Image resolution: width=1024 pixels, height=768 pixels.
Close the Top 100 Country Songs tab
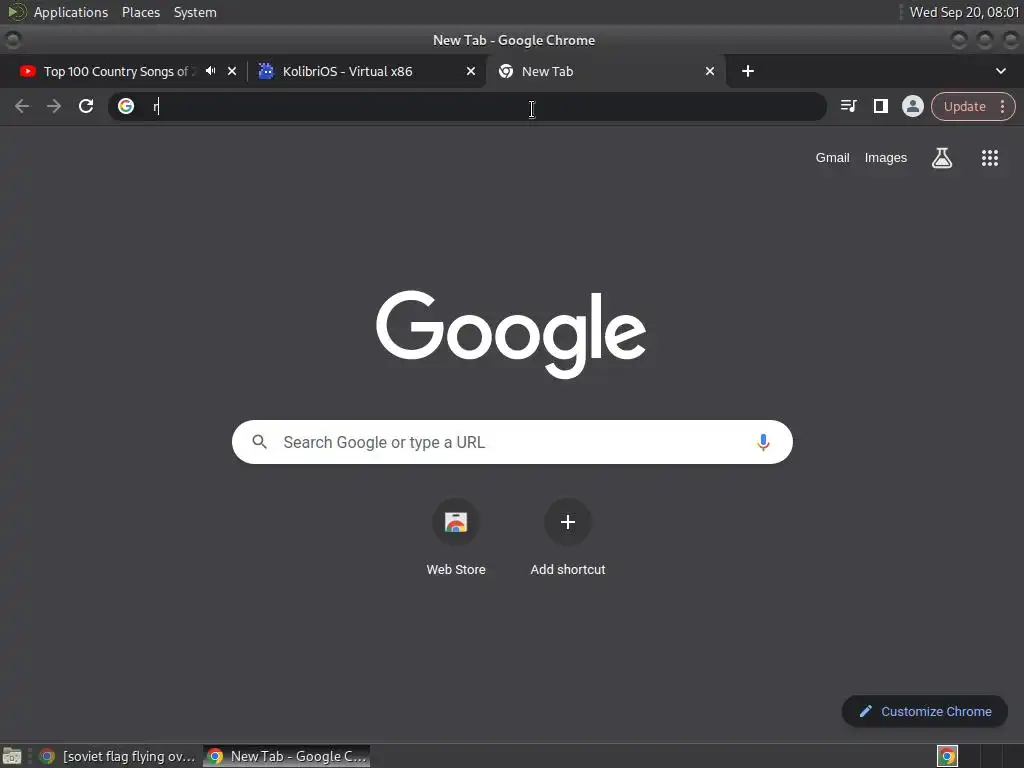232,71
